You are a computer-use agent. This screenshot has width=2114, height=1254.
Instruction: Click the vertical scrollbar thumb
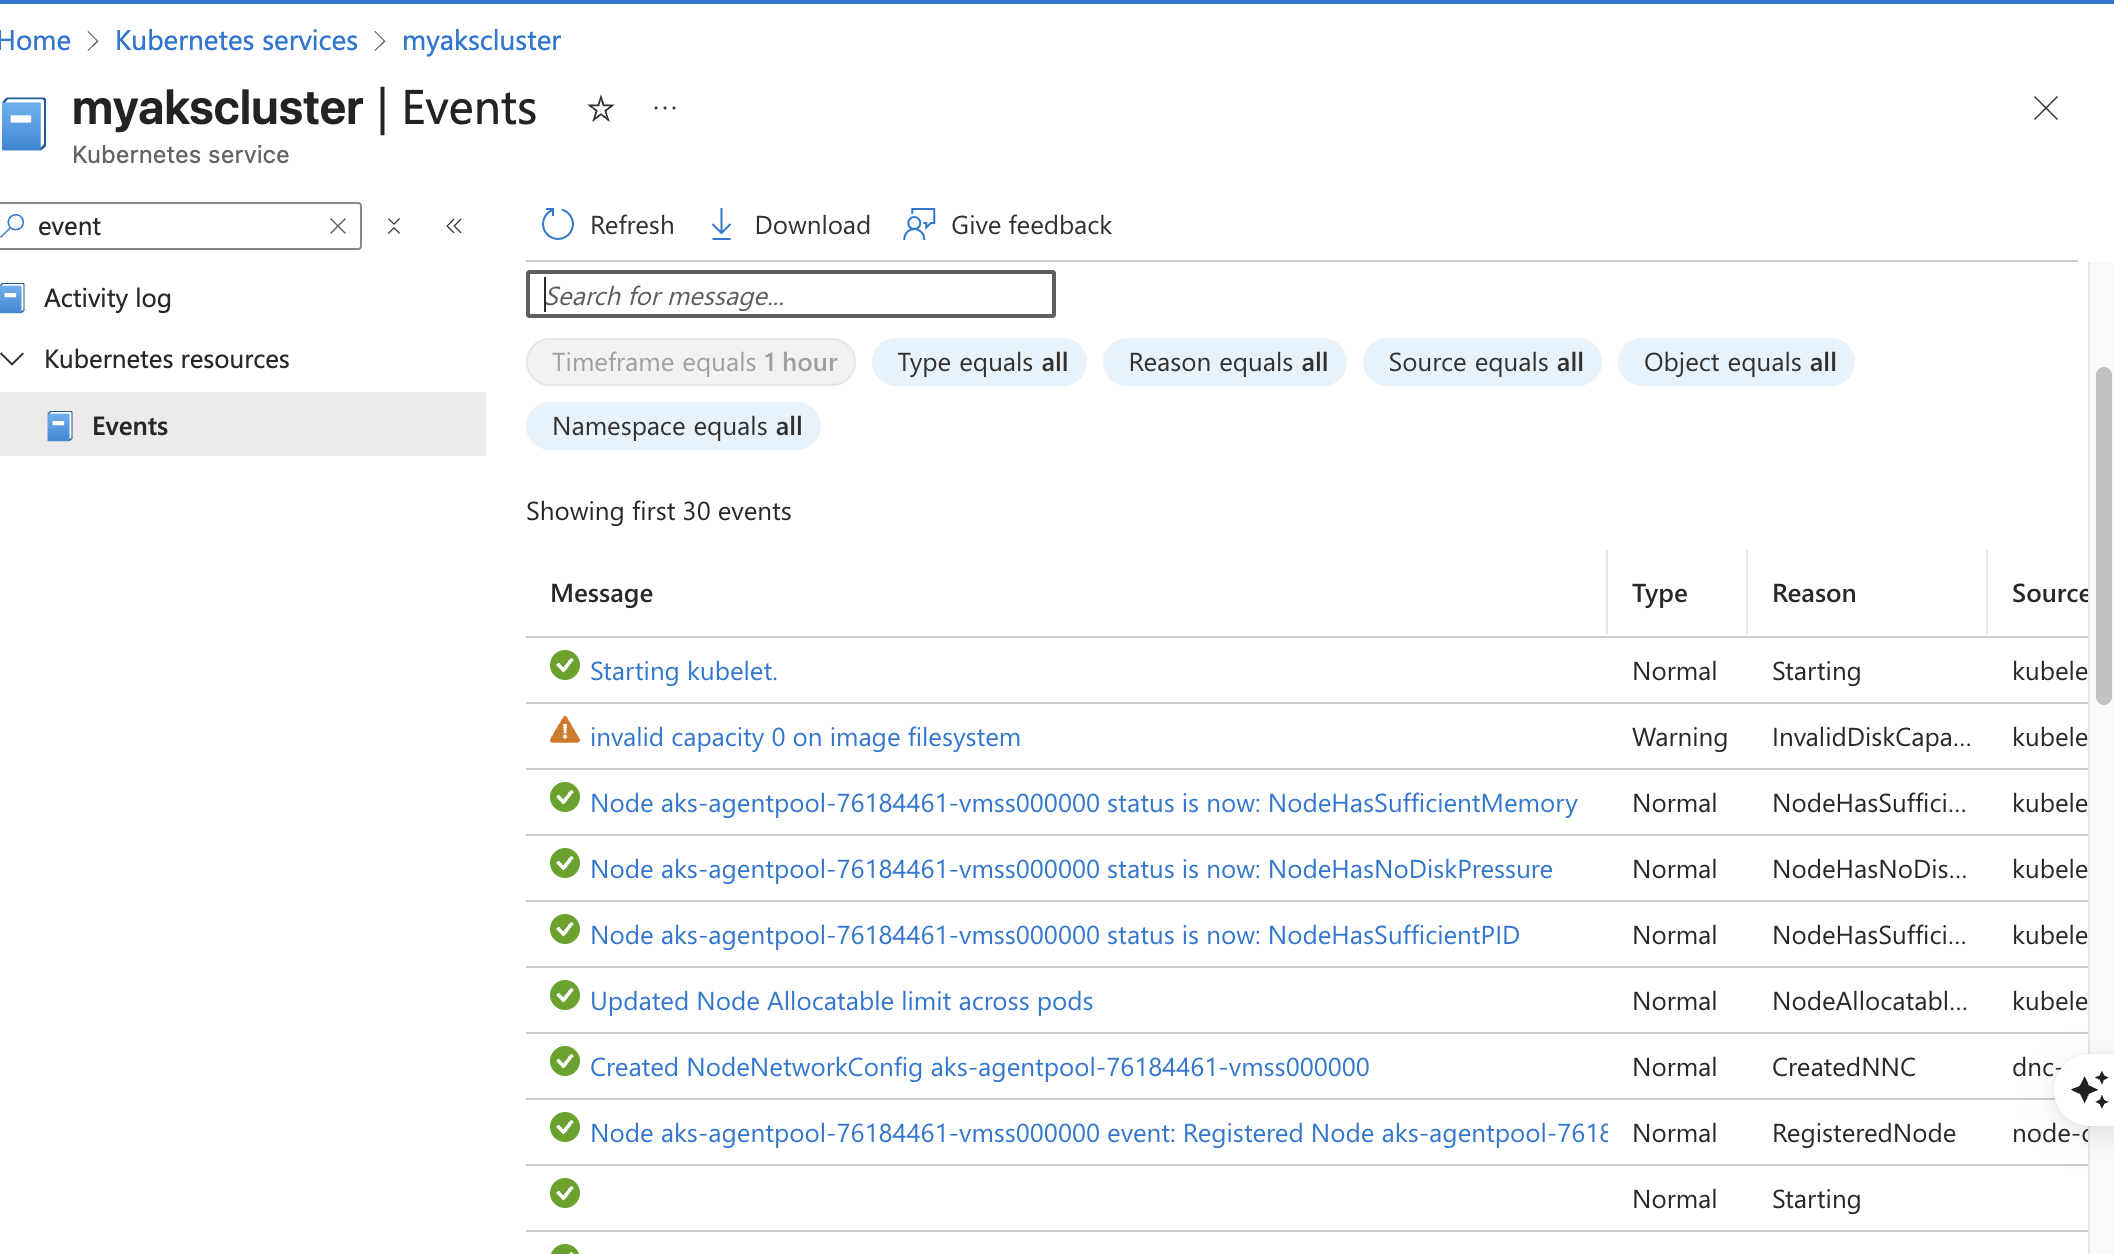point(2103,535)
